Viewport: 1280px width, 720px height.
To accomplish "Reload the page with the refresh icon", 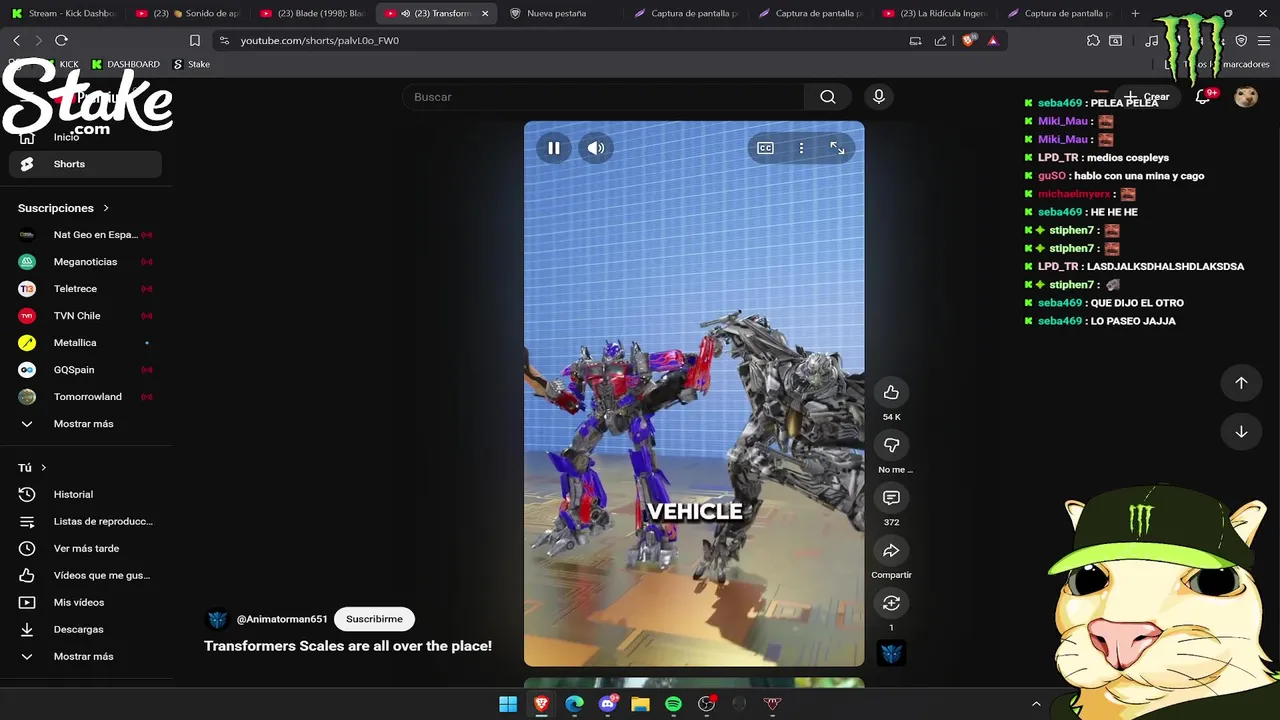I will tap(61, 40).
